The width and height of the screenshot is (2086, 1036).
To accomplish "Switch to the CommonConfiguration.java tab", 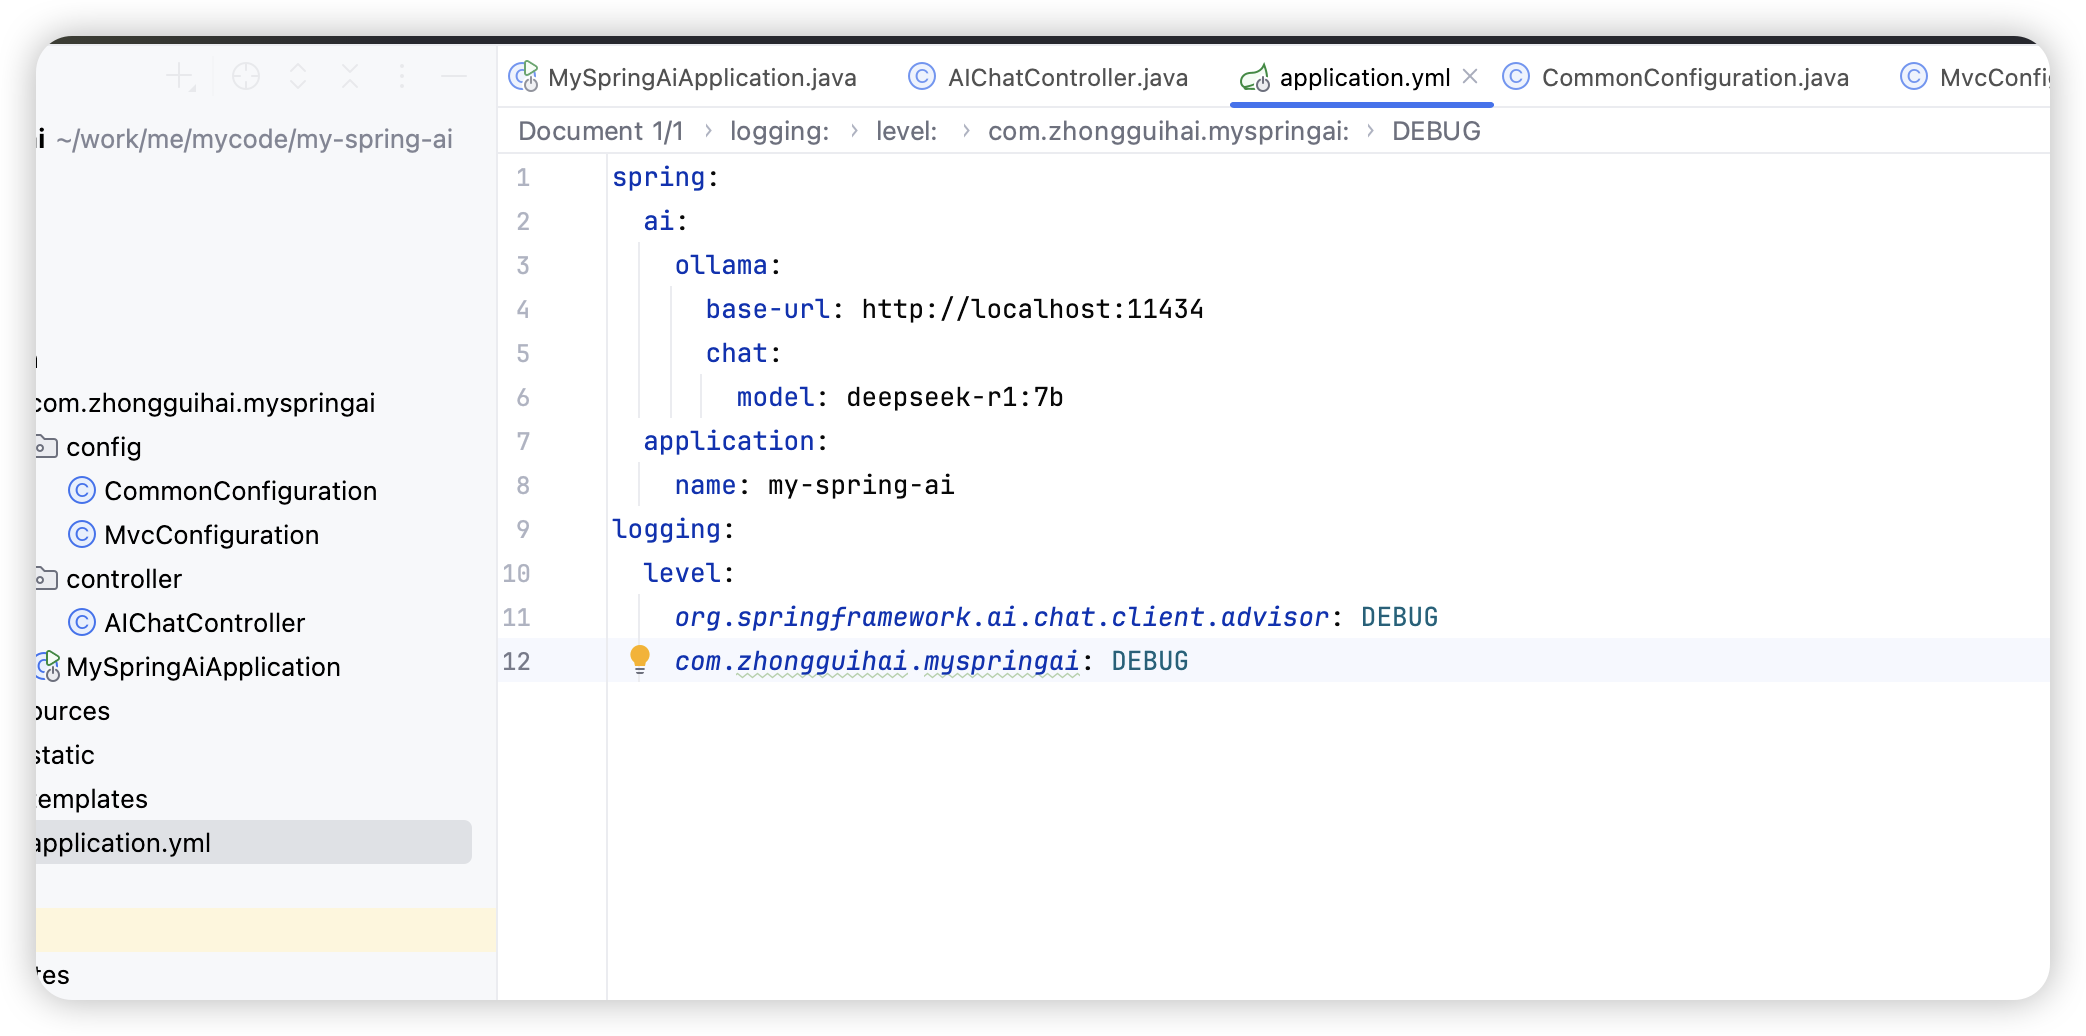I will coord(1695,77).
